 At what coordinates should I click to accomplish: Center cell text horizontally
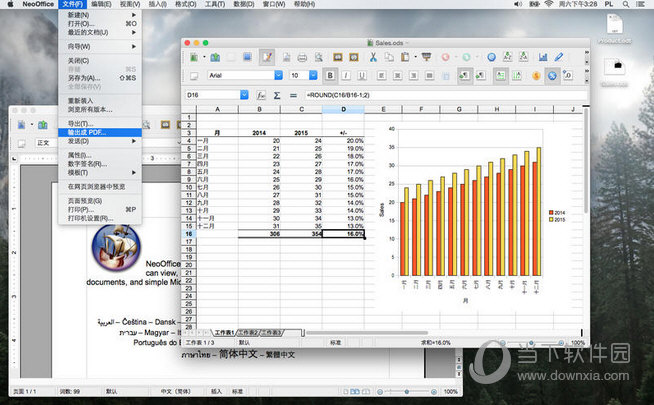point(397,75)
